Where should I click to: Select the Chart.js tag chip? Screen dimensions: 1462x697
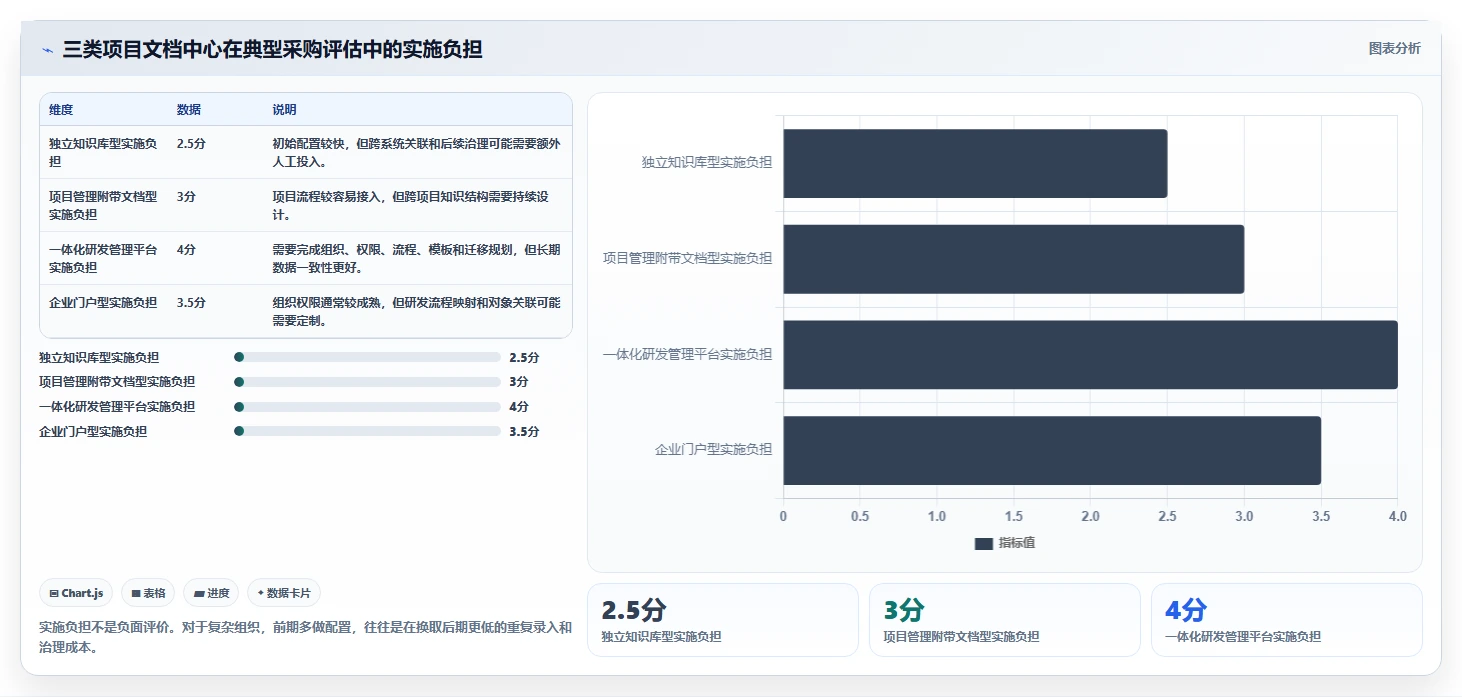pyautogui.click(x=77, y=593)
